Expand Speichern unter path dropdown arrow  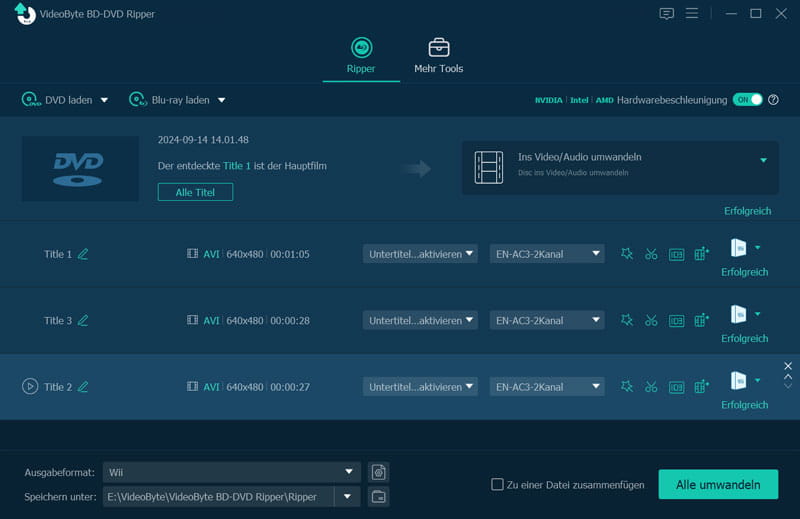[347, 497]
